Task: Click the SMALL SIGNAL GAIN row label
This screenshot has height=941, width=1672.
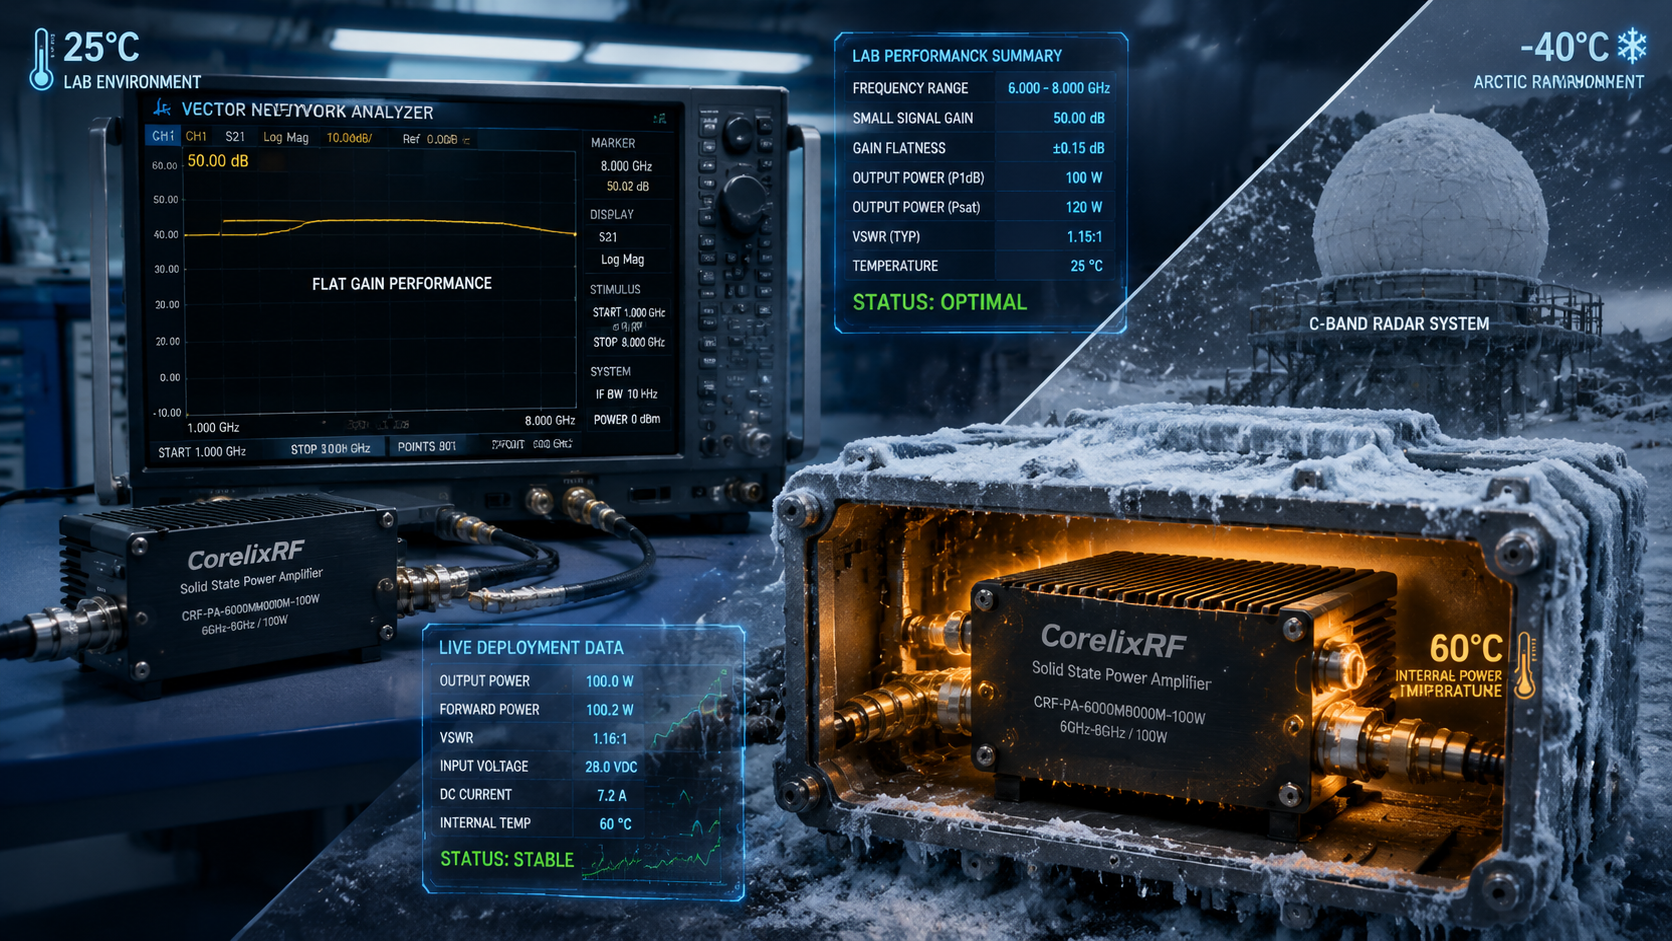Action: coord(913,118)
